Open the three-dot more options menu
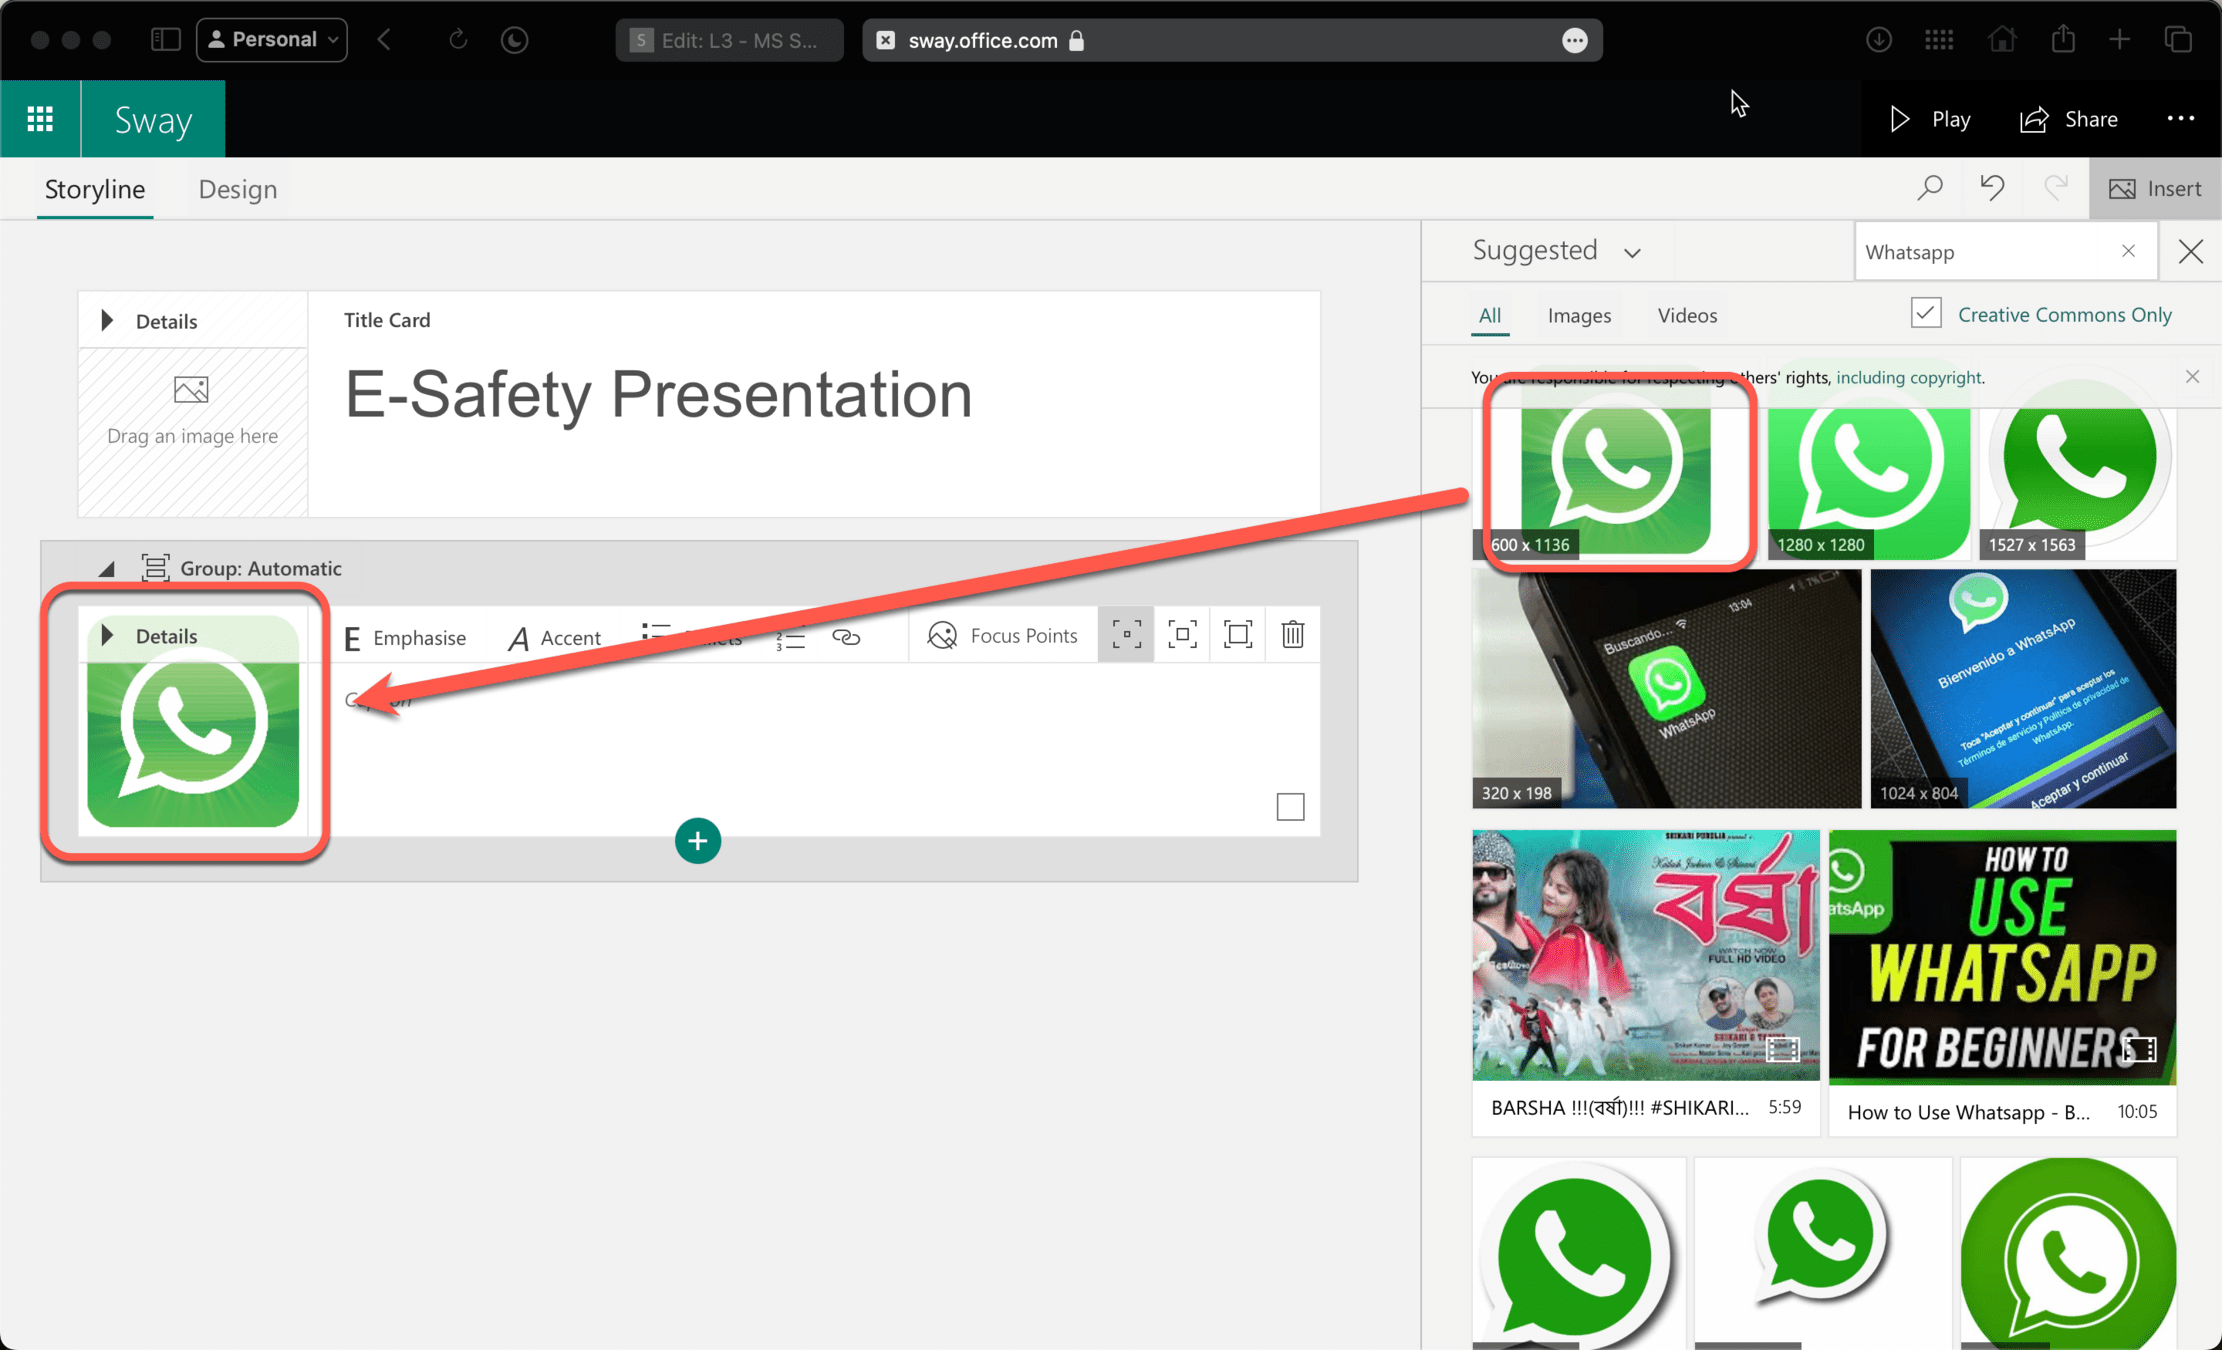This screenshot has height=1350, width=2222. (2180, 119)
